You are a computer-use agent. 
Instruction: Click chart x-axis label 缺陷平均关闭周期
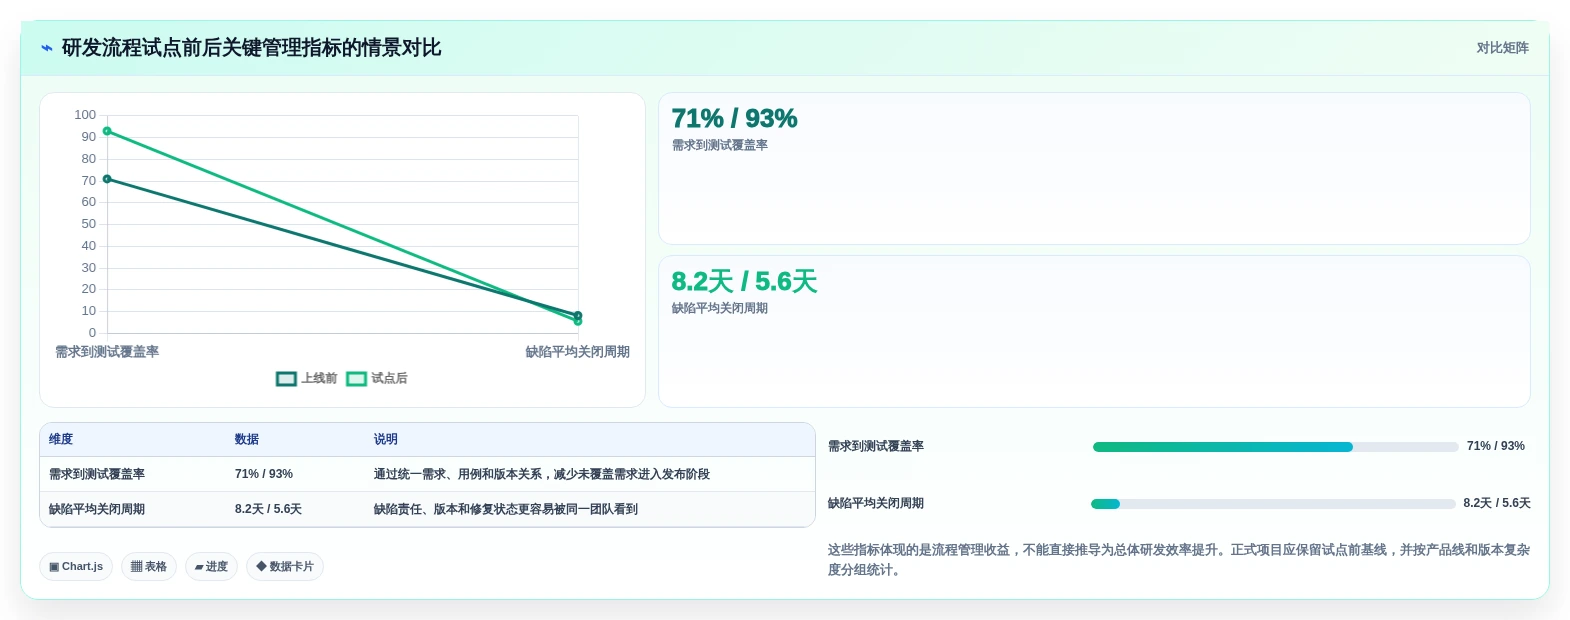[578, 352]
